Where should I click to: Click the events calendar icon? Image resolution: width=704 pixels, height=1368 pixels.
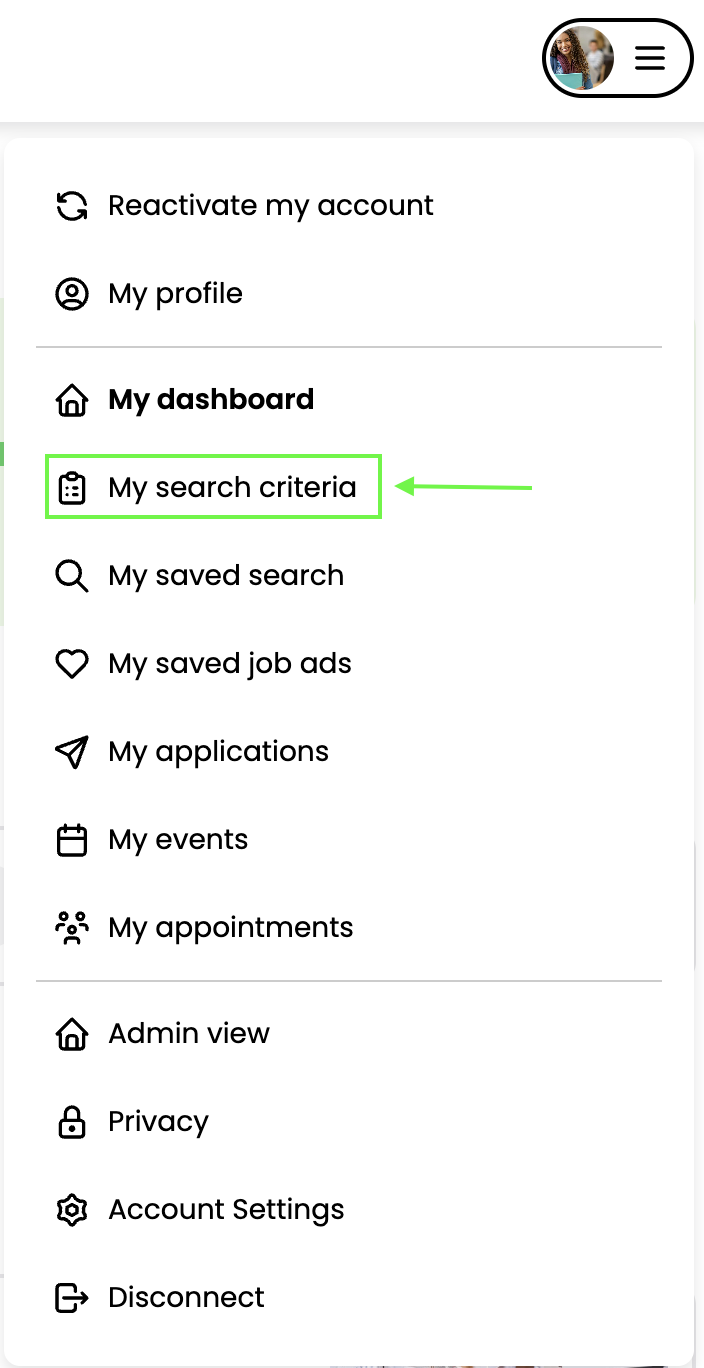click(x=72, y=840)
